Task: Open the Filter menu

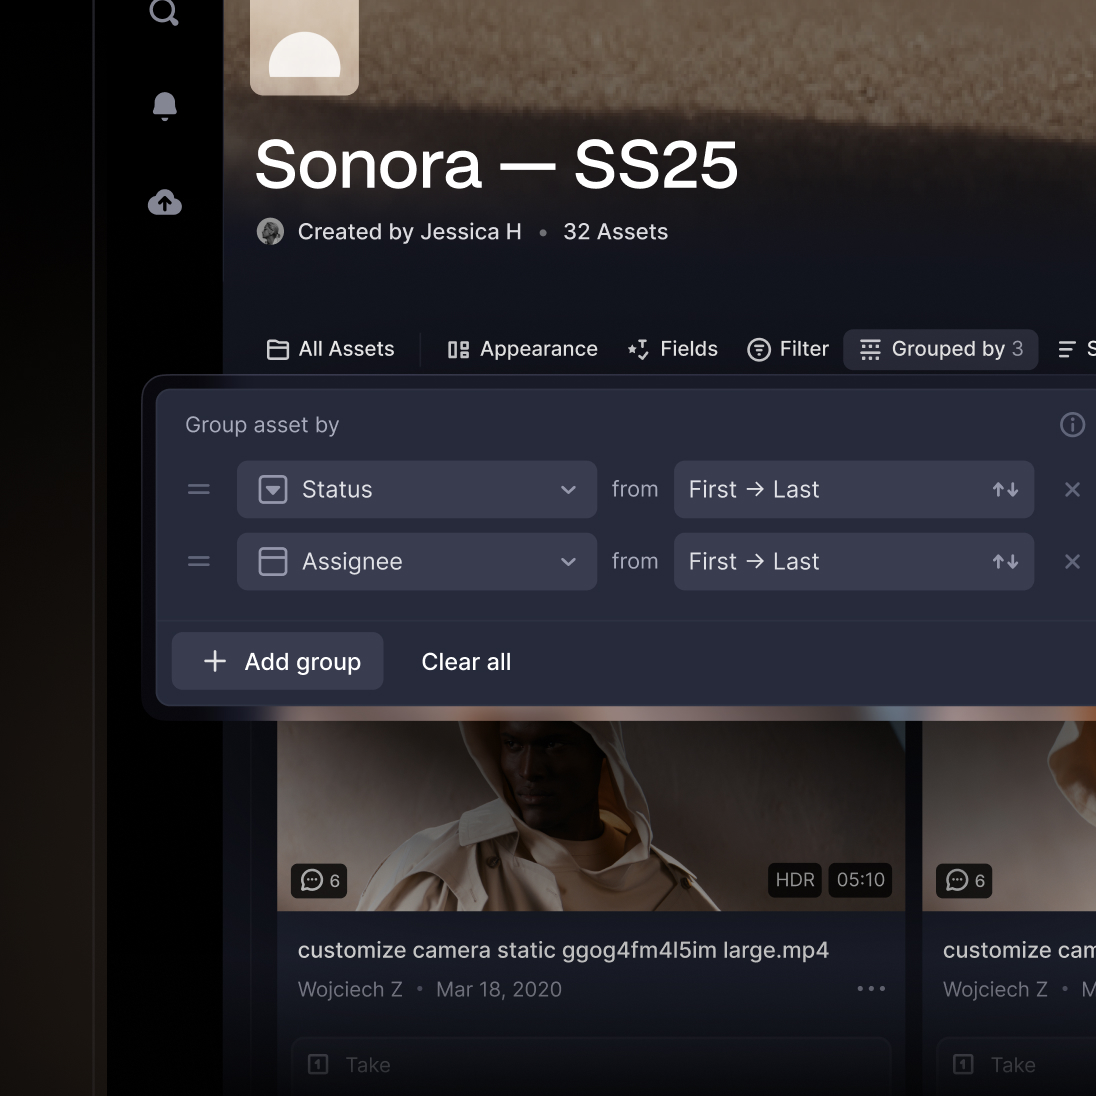Action: (788, 349)
